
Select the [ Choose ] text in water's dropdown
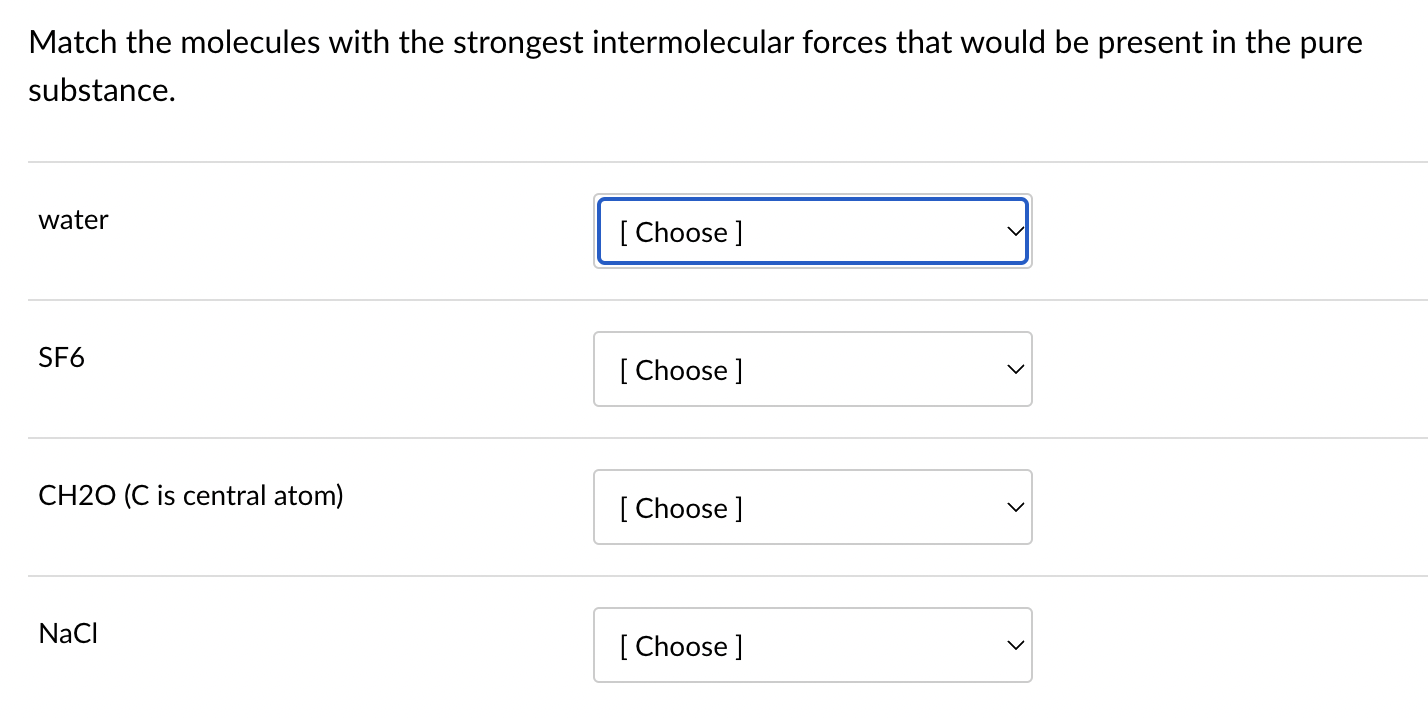[680, 231]
